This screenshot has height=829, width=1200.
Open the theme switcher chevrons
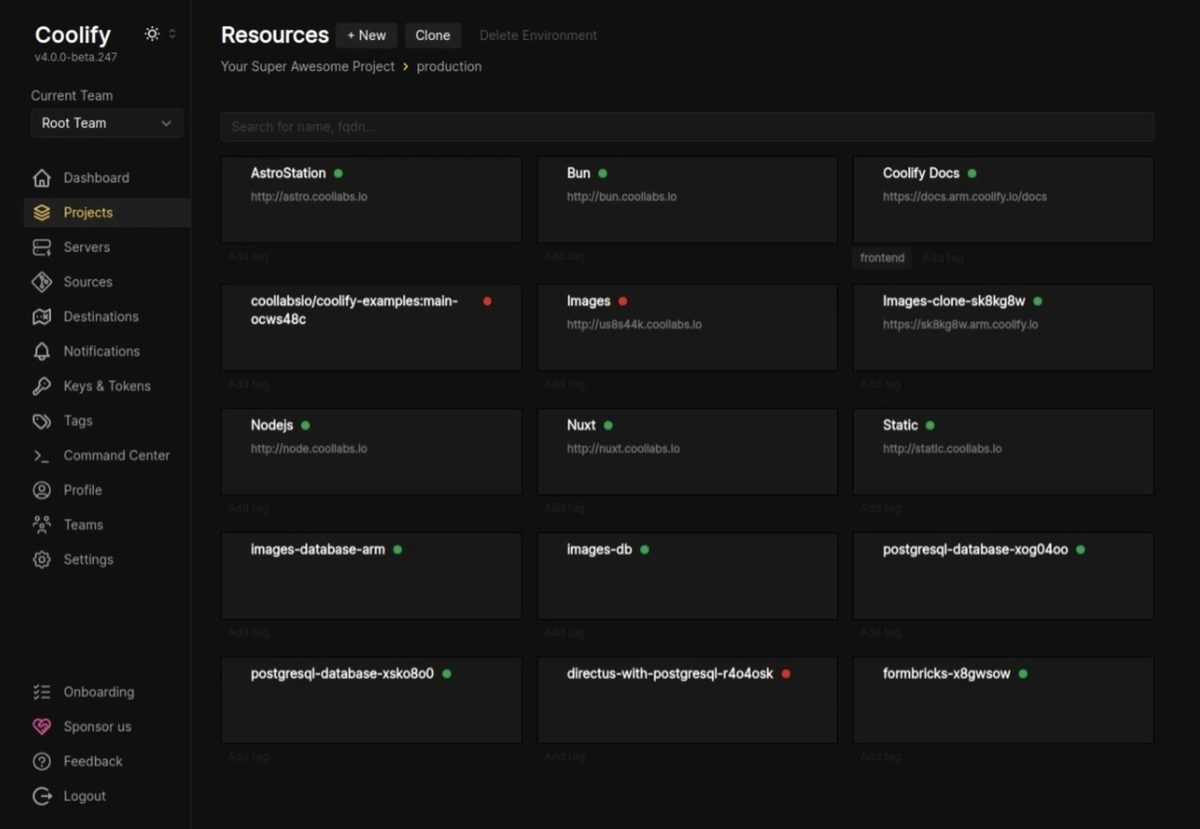pyautogui.click(x=172, y=34)
